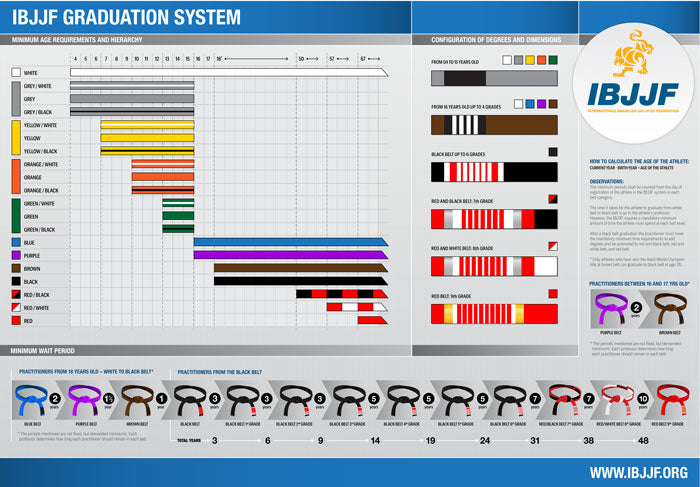Viewport: 700px width, 487px height.
Task: Click the Purple legend swatch on left
Action: 16,255
